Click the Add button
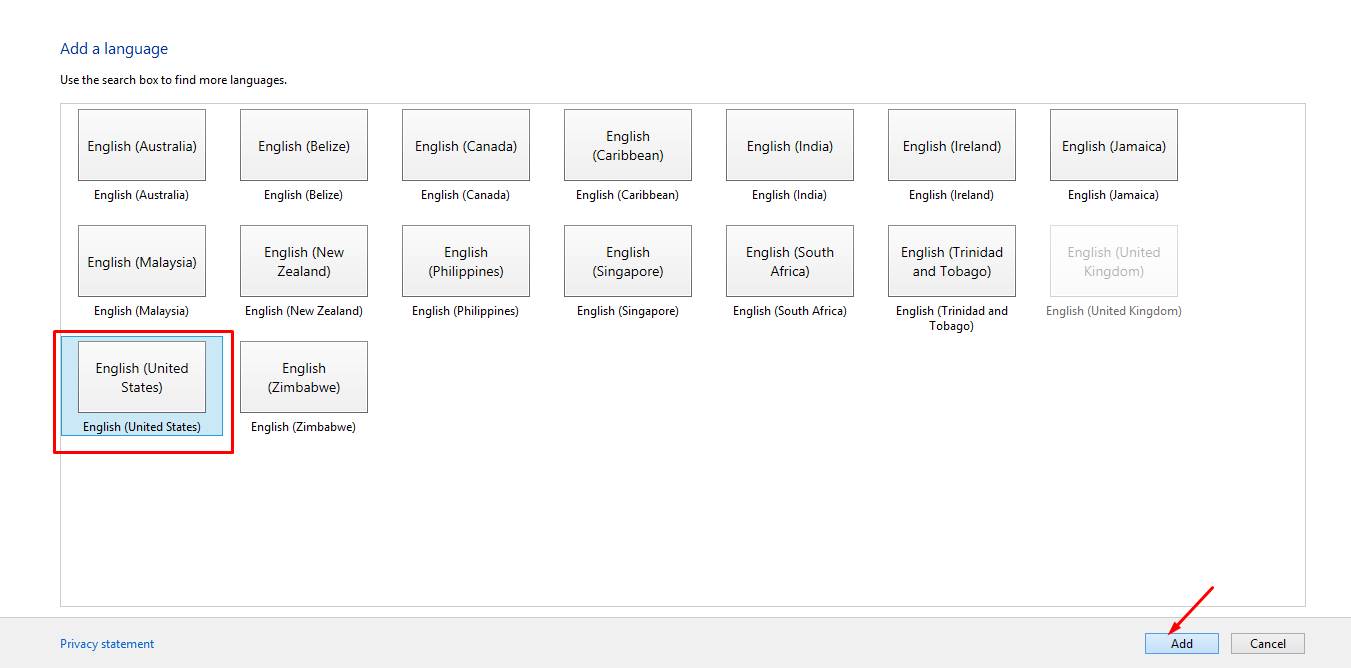 coord(1182,644)
